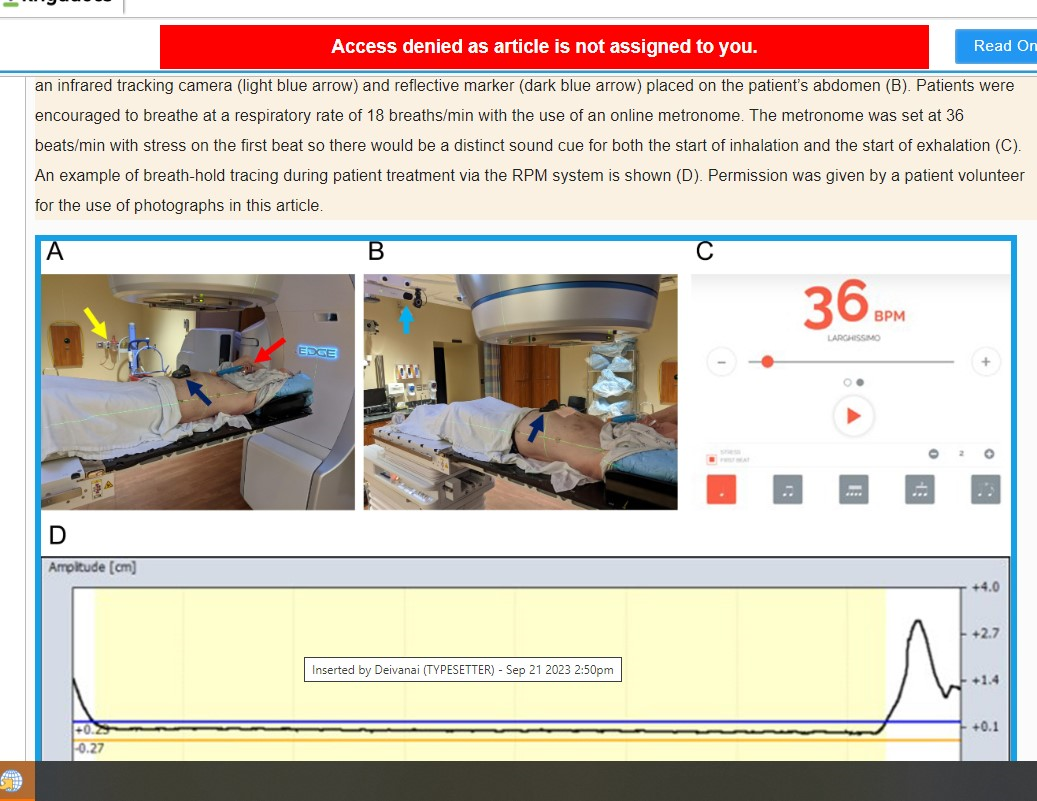
Task: Click the +1.4 amplitude scale value
Action: point(985,680)
